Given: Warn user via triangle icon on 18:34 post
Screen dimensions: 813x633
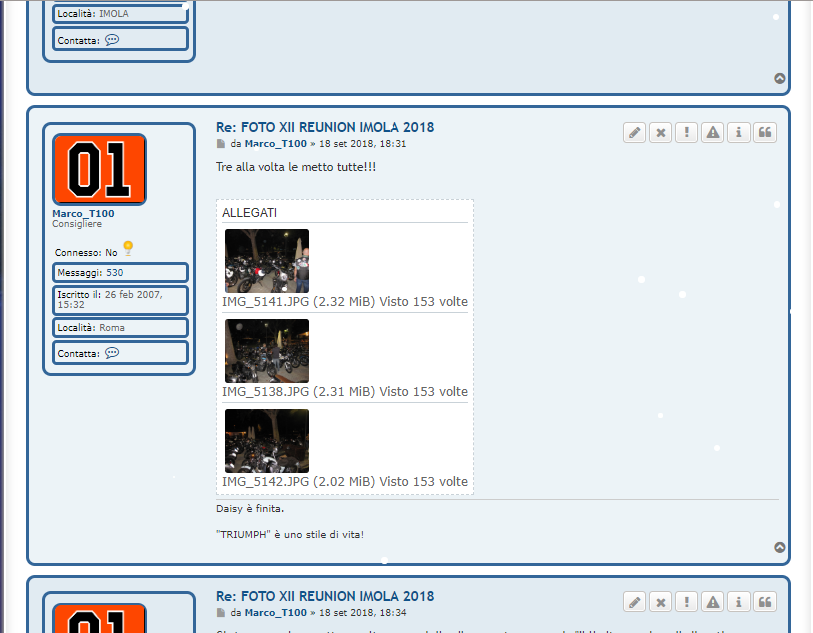Looking at the screenshot, I should point(713,602).
